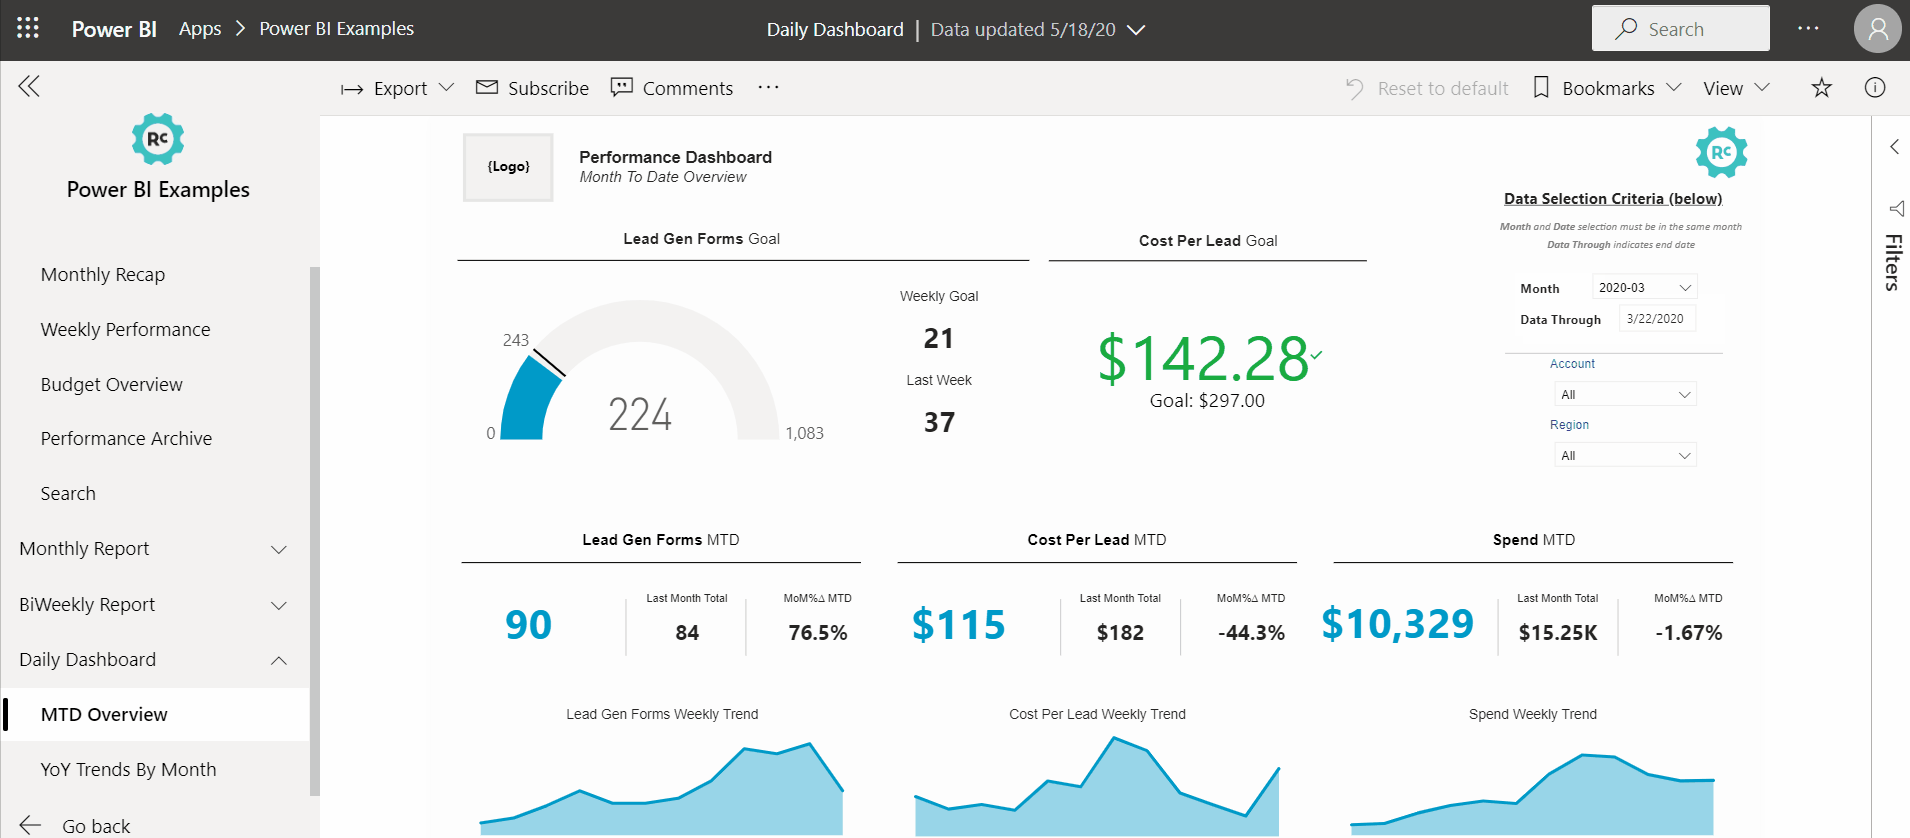Click Power BI Examples breadcrumb
Image resolution: width=1910 pixels, height=838 pixels.
coord(336,29)
